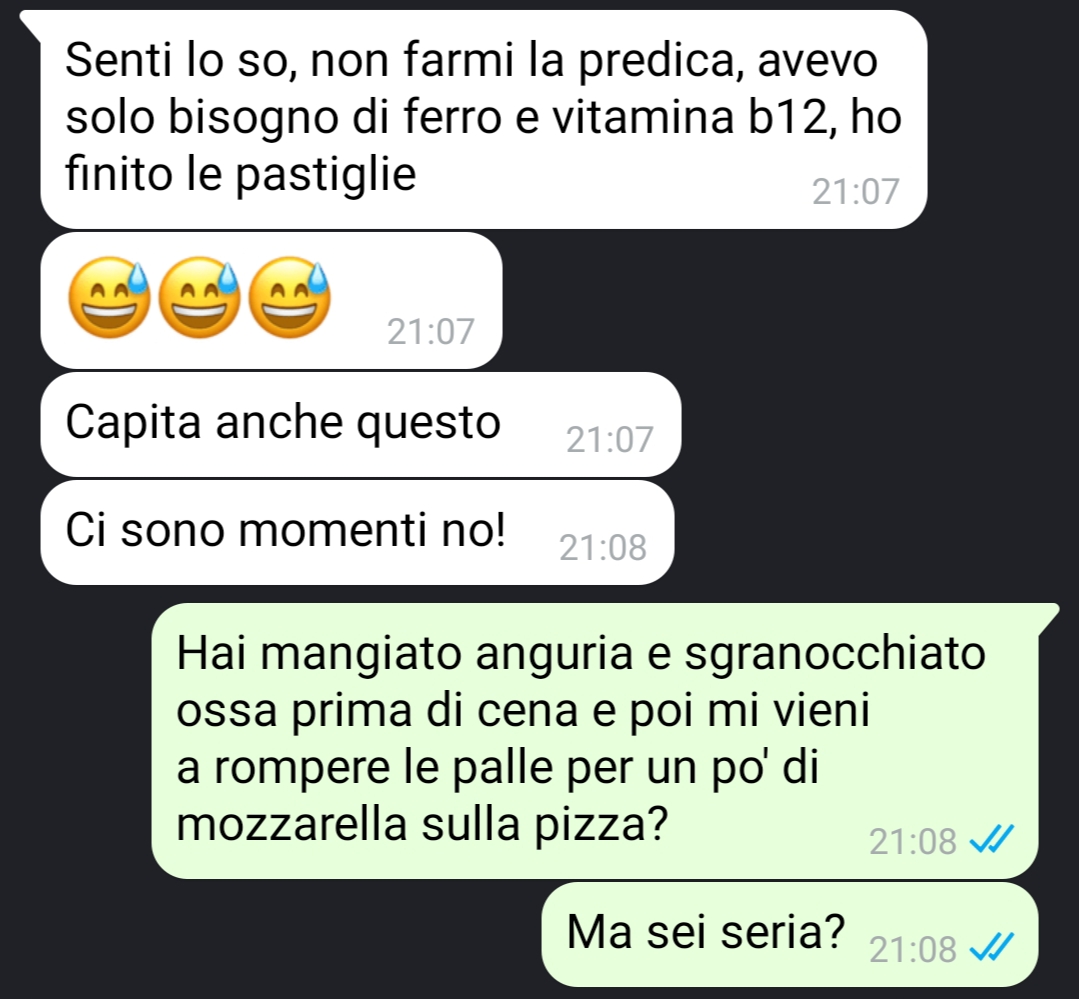Tap the 21:08 timestamp on "Ma sei seria?"
The width and height of the screenshot is (1079, 999).
912,950
